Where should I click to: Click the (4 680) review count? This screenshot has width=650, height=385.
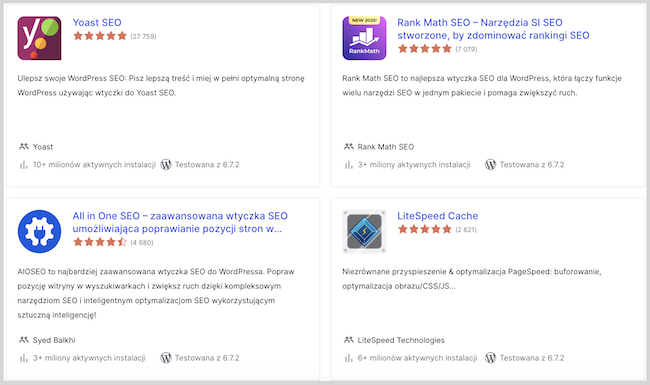point(142,242)
